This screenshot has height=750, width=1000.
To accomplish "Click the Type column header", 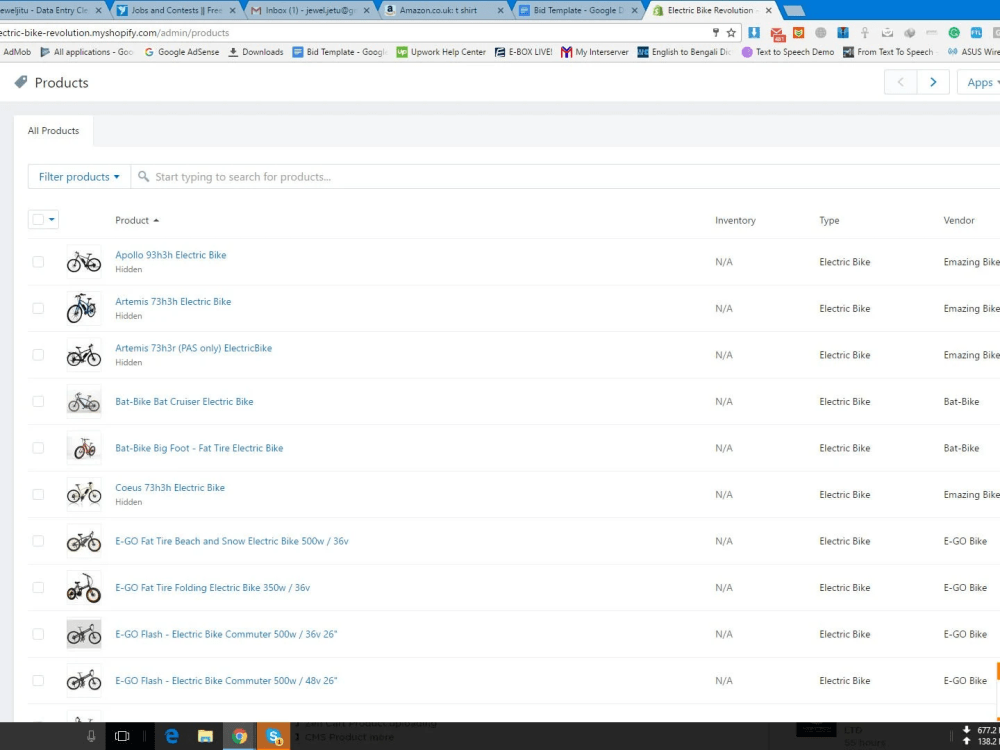I will pos(829,220).
